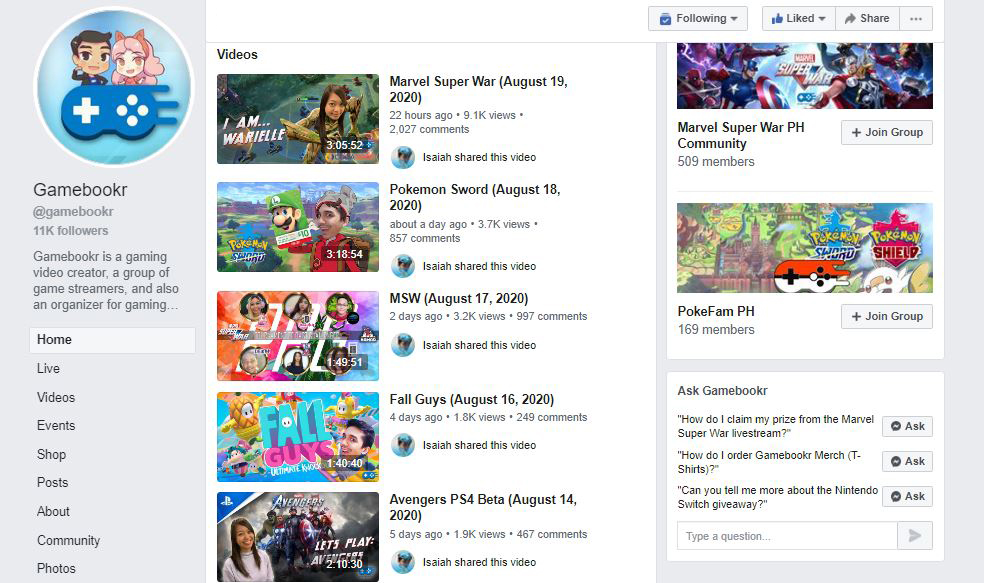Join the PokeFam PH group

887,316
